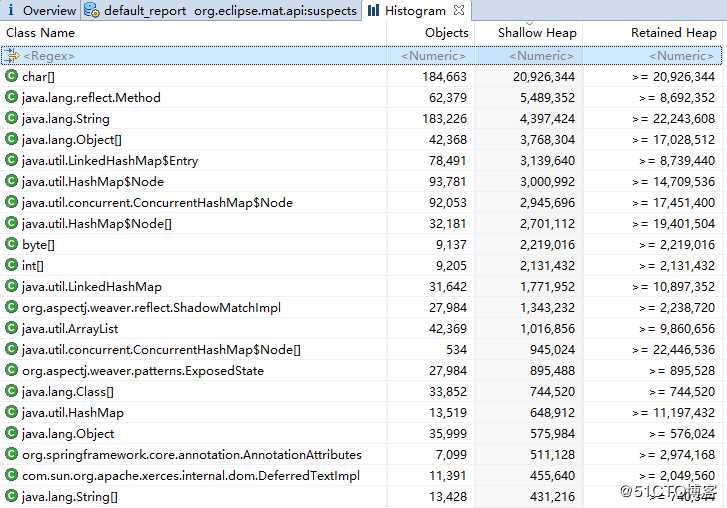The height and width of the screenshot is (508, 727).
Task: Sort by Retained Heap column header
Action: (x=673, y=33)
